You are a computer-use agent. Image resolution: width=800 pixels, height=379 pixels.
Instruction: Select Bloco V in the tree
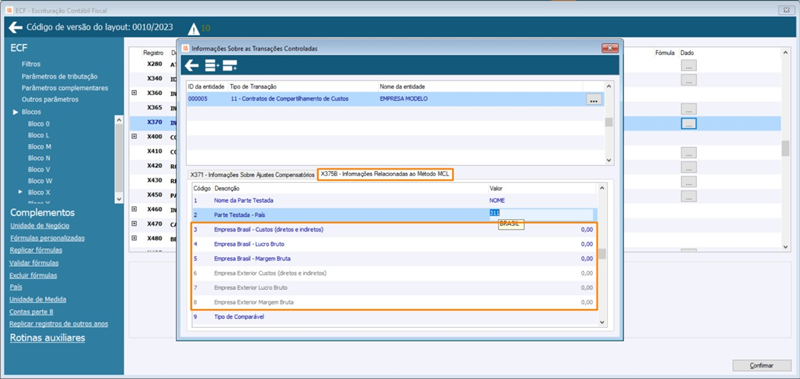pos(39,169)
